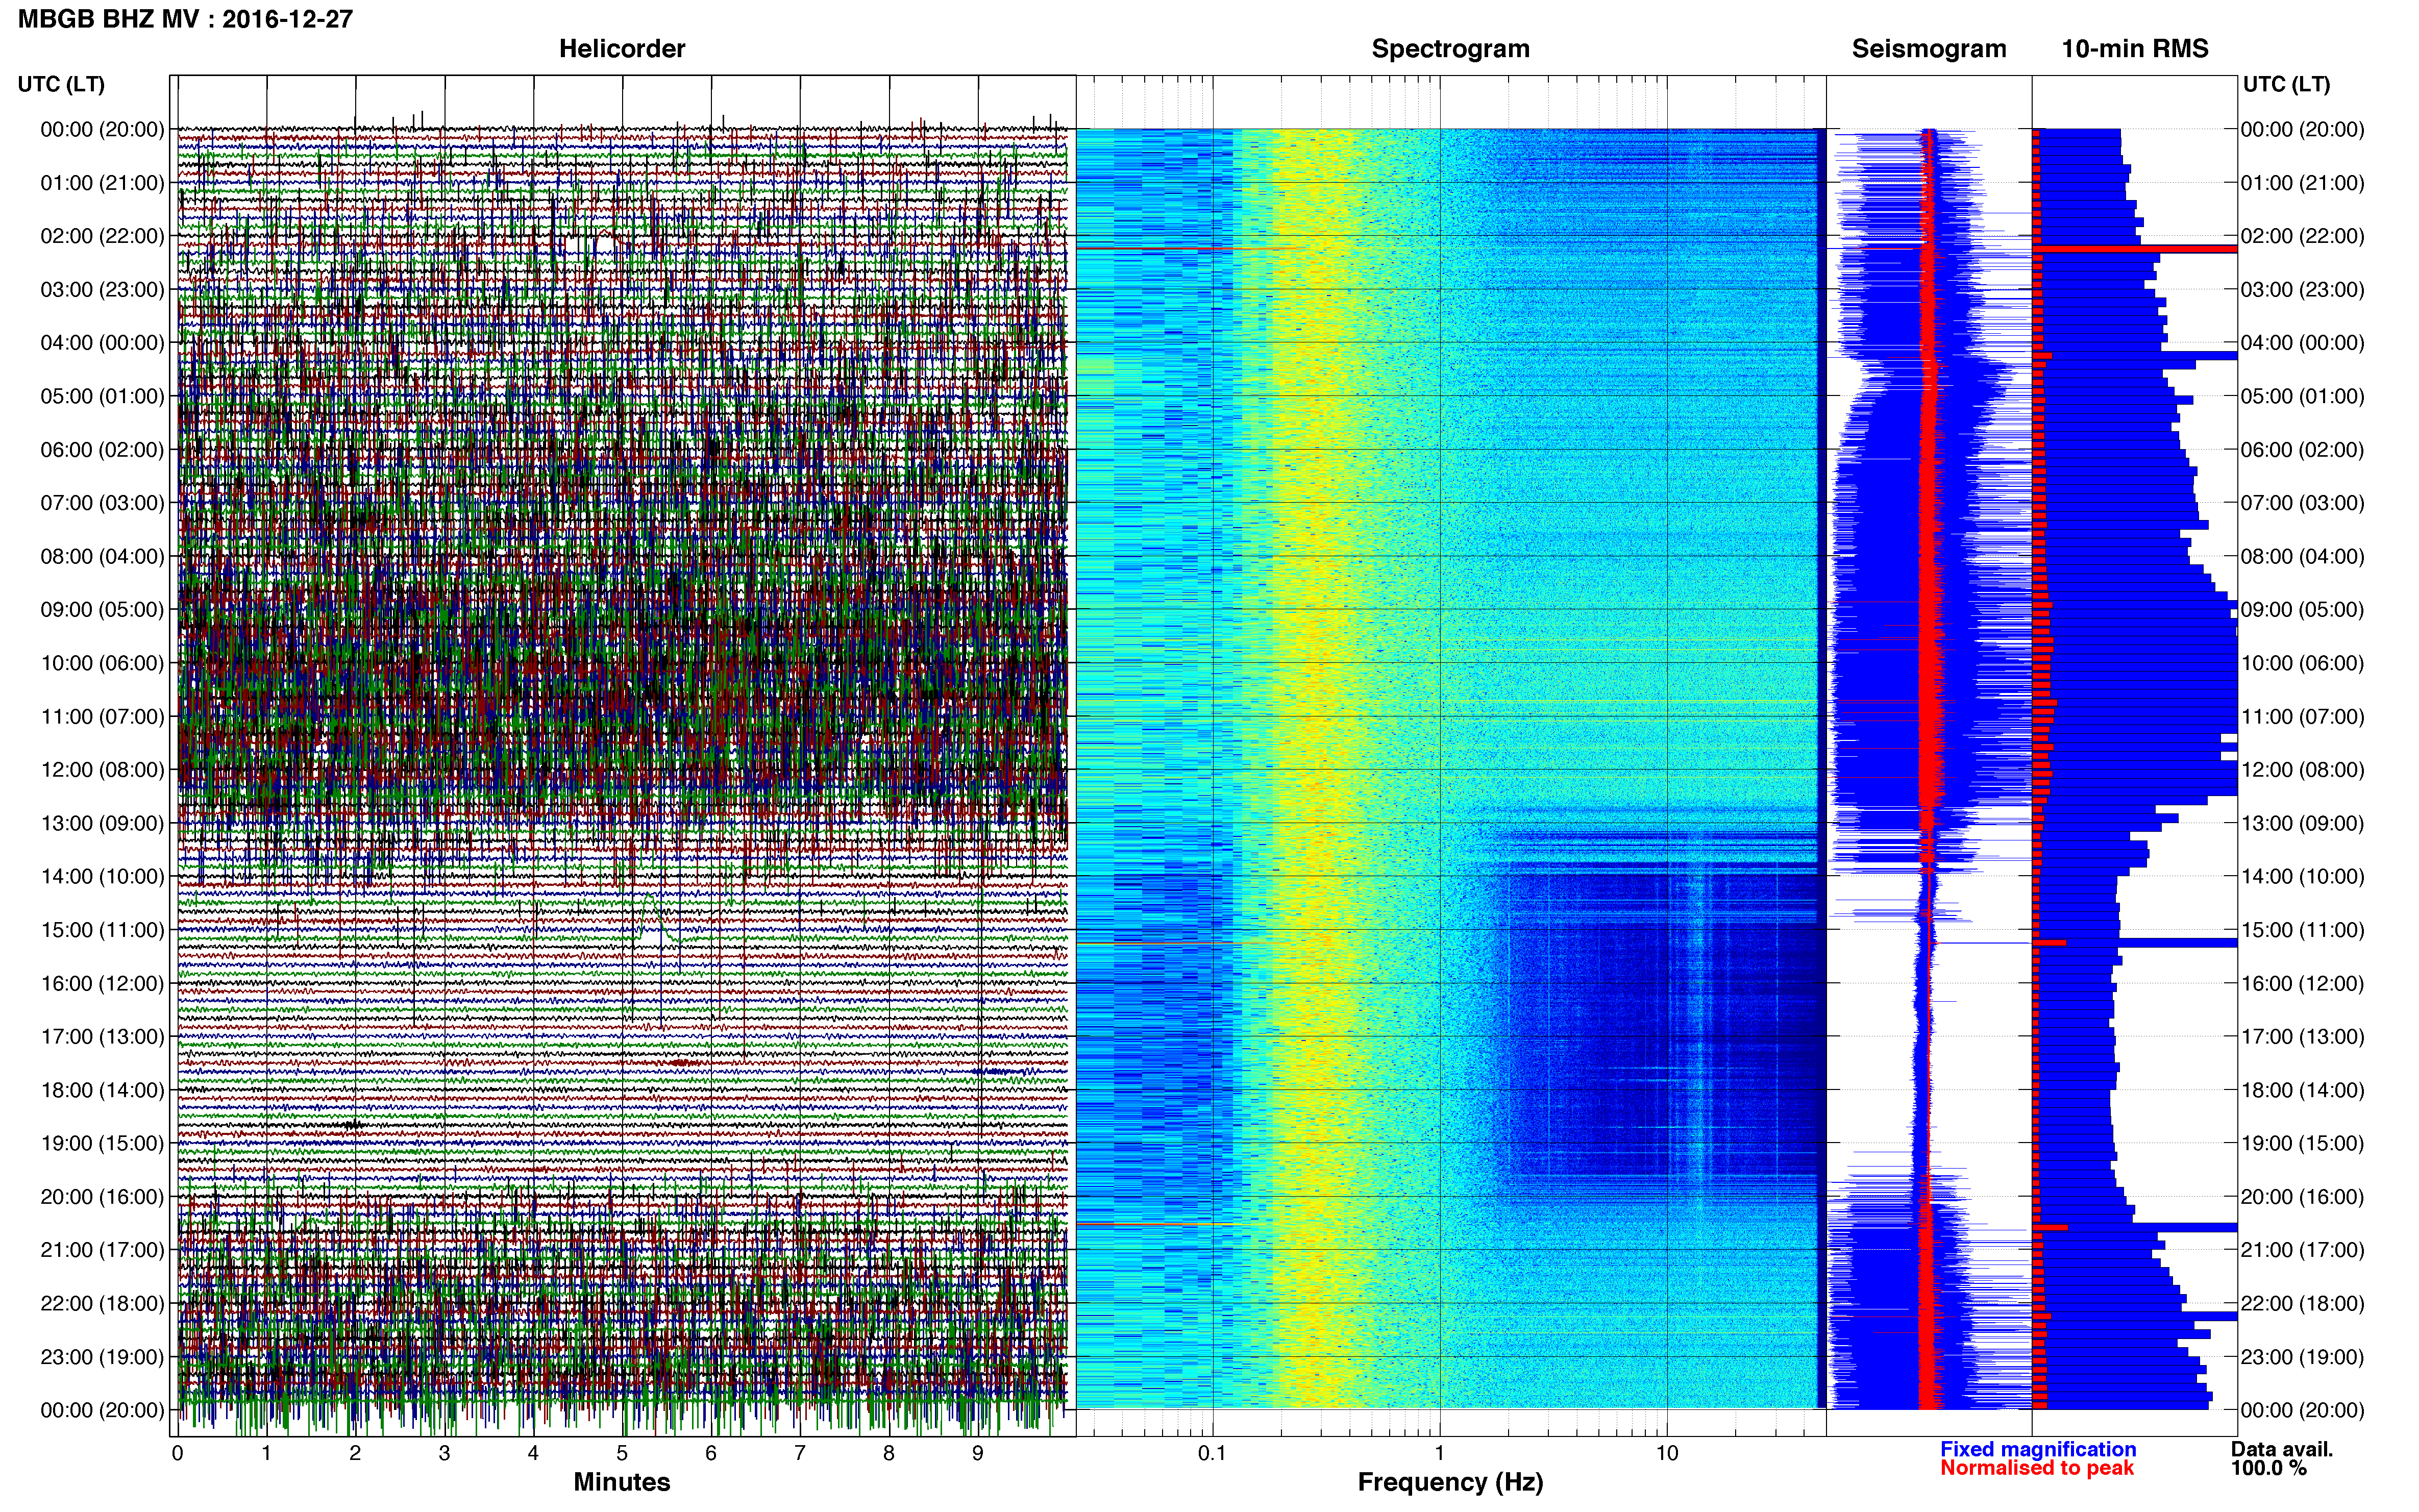Click left time label '10:00 (06:00)'
Screen dimensions: 2419x1512
(102, 663)
